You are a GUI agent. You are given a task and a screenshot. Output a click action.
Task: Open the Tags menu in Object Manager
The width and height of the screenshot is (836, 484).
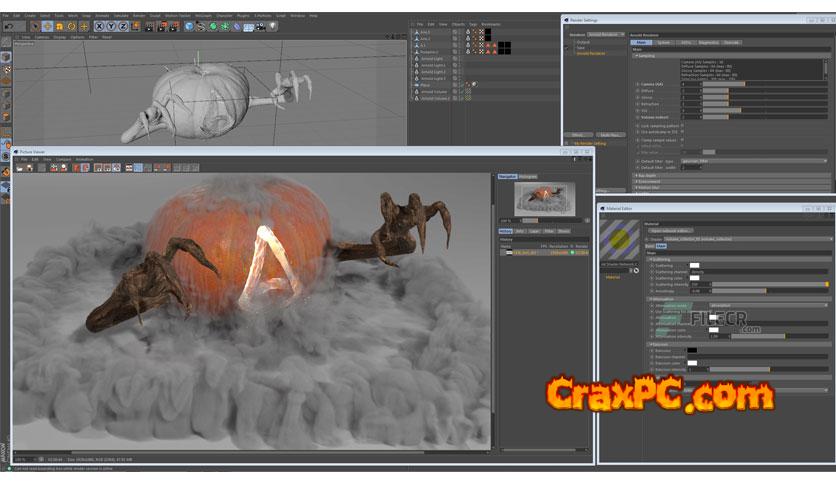pyautogui.click(x=473, y=25)
